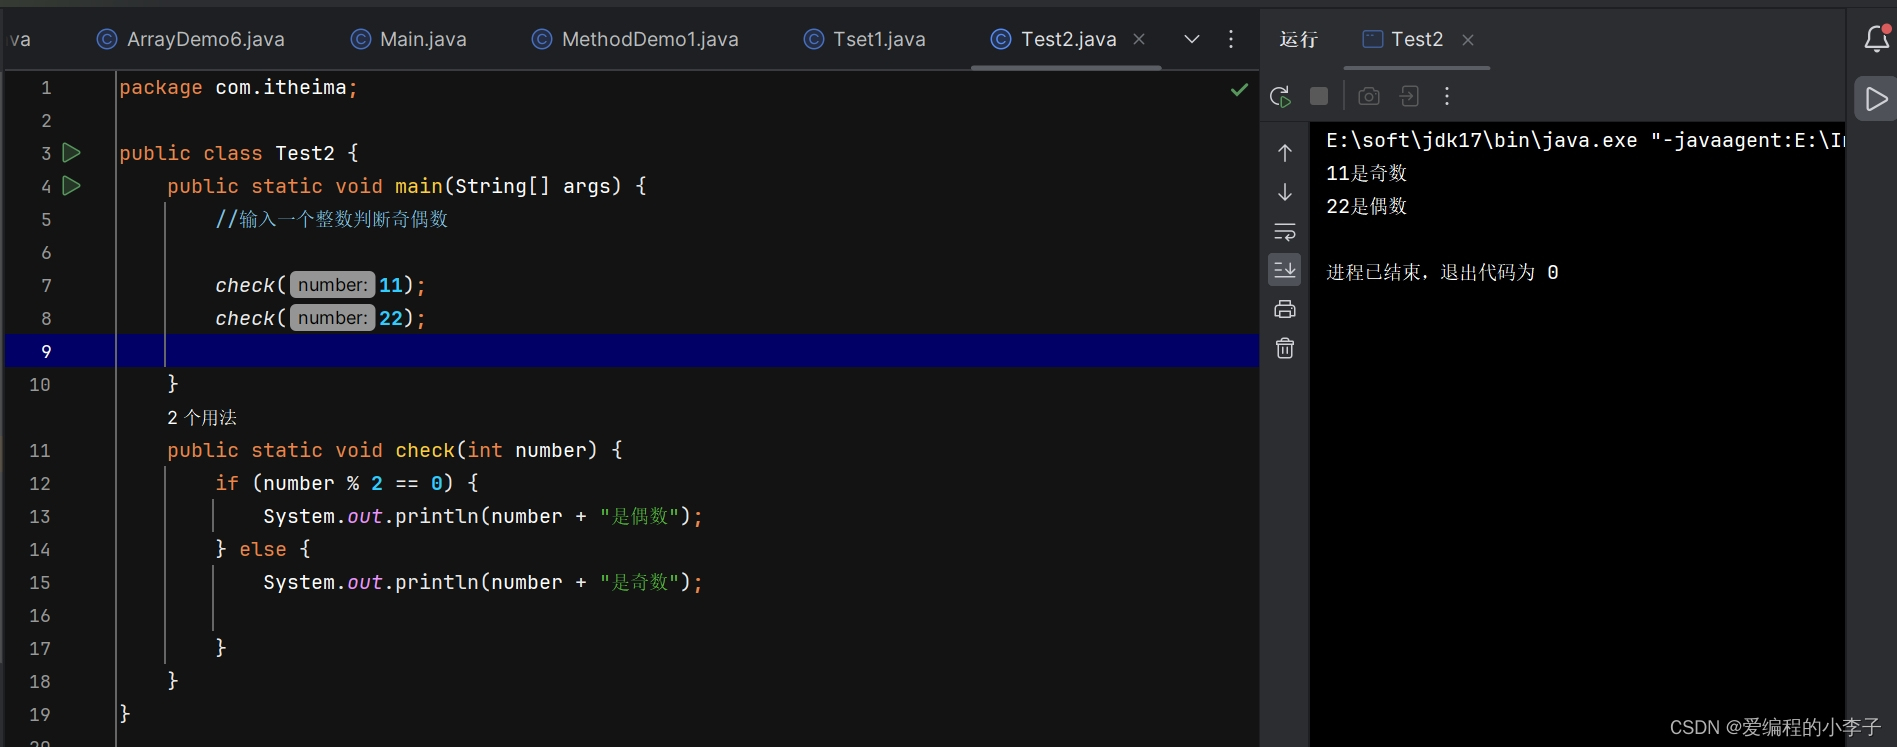Open the notifications bell icon
This screenshot has width=1897, height=747.
(x=1876, y=39)
